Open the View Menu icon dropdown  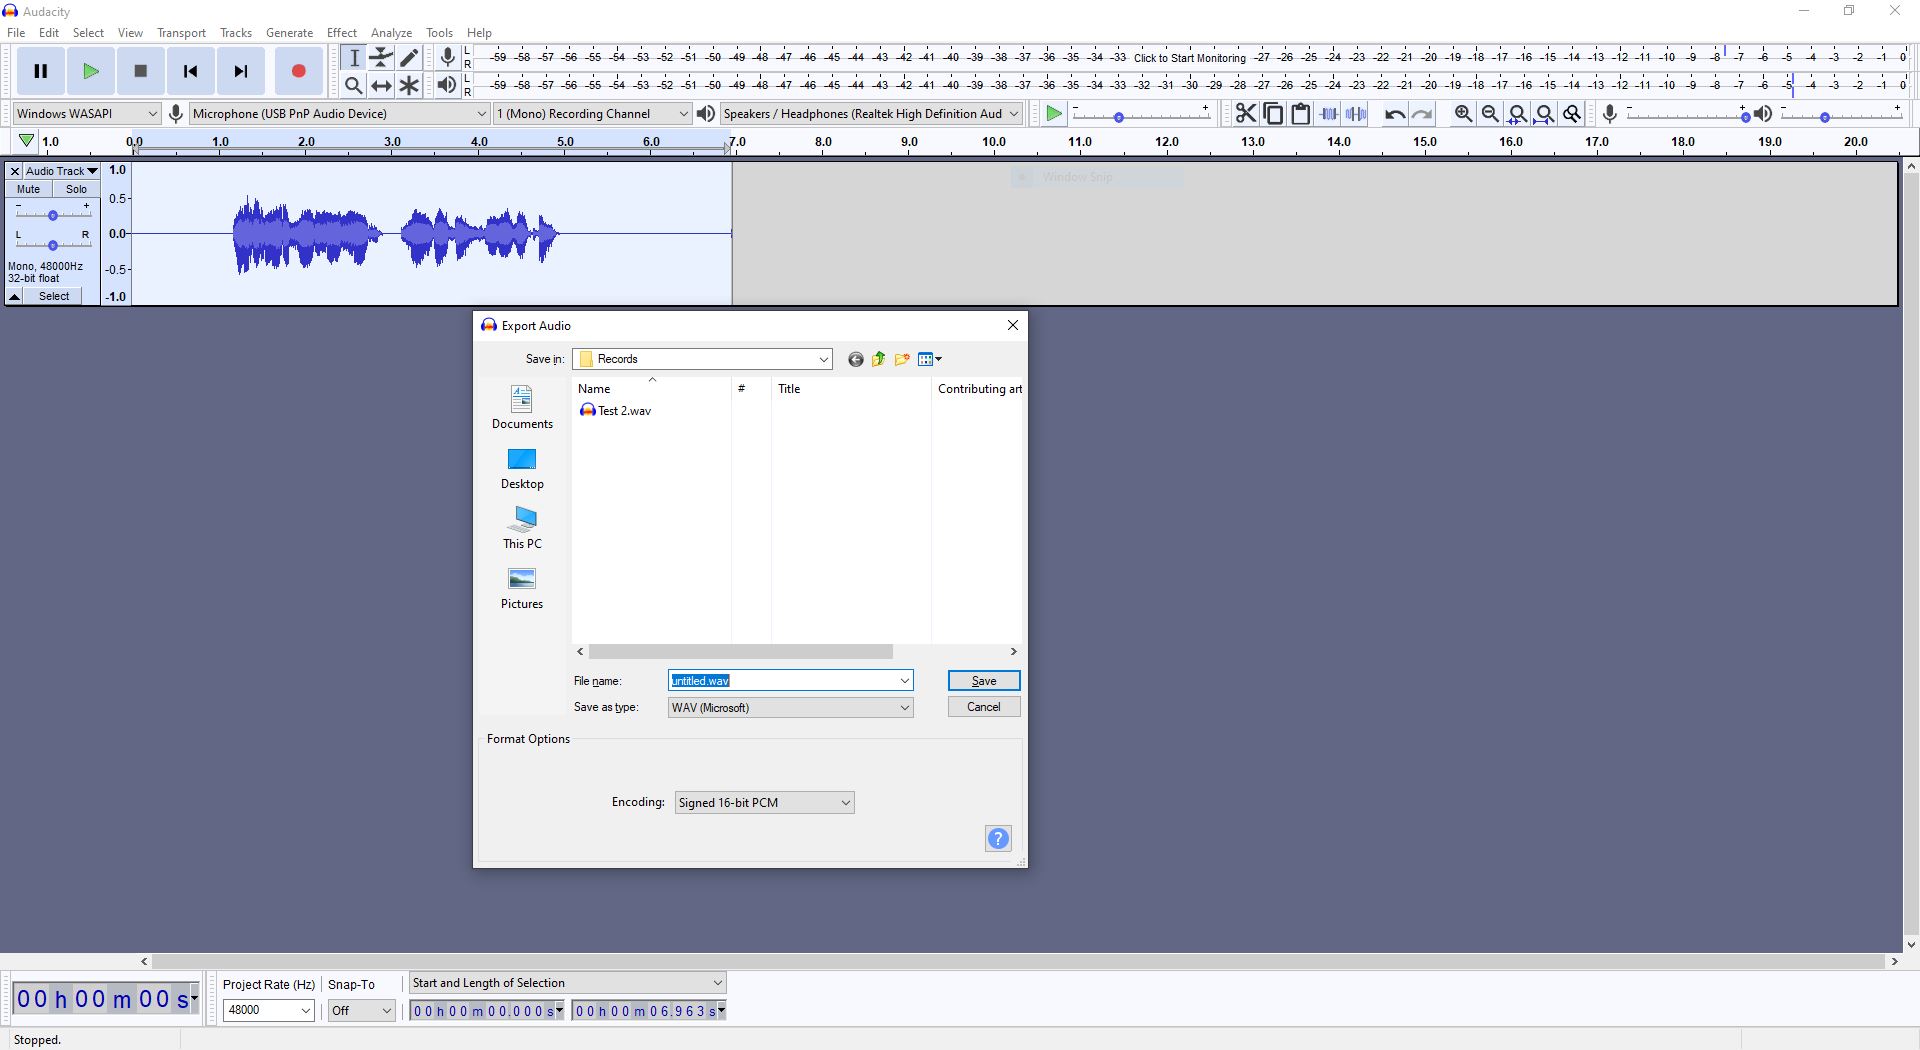[930, 359]
